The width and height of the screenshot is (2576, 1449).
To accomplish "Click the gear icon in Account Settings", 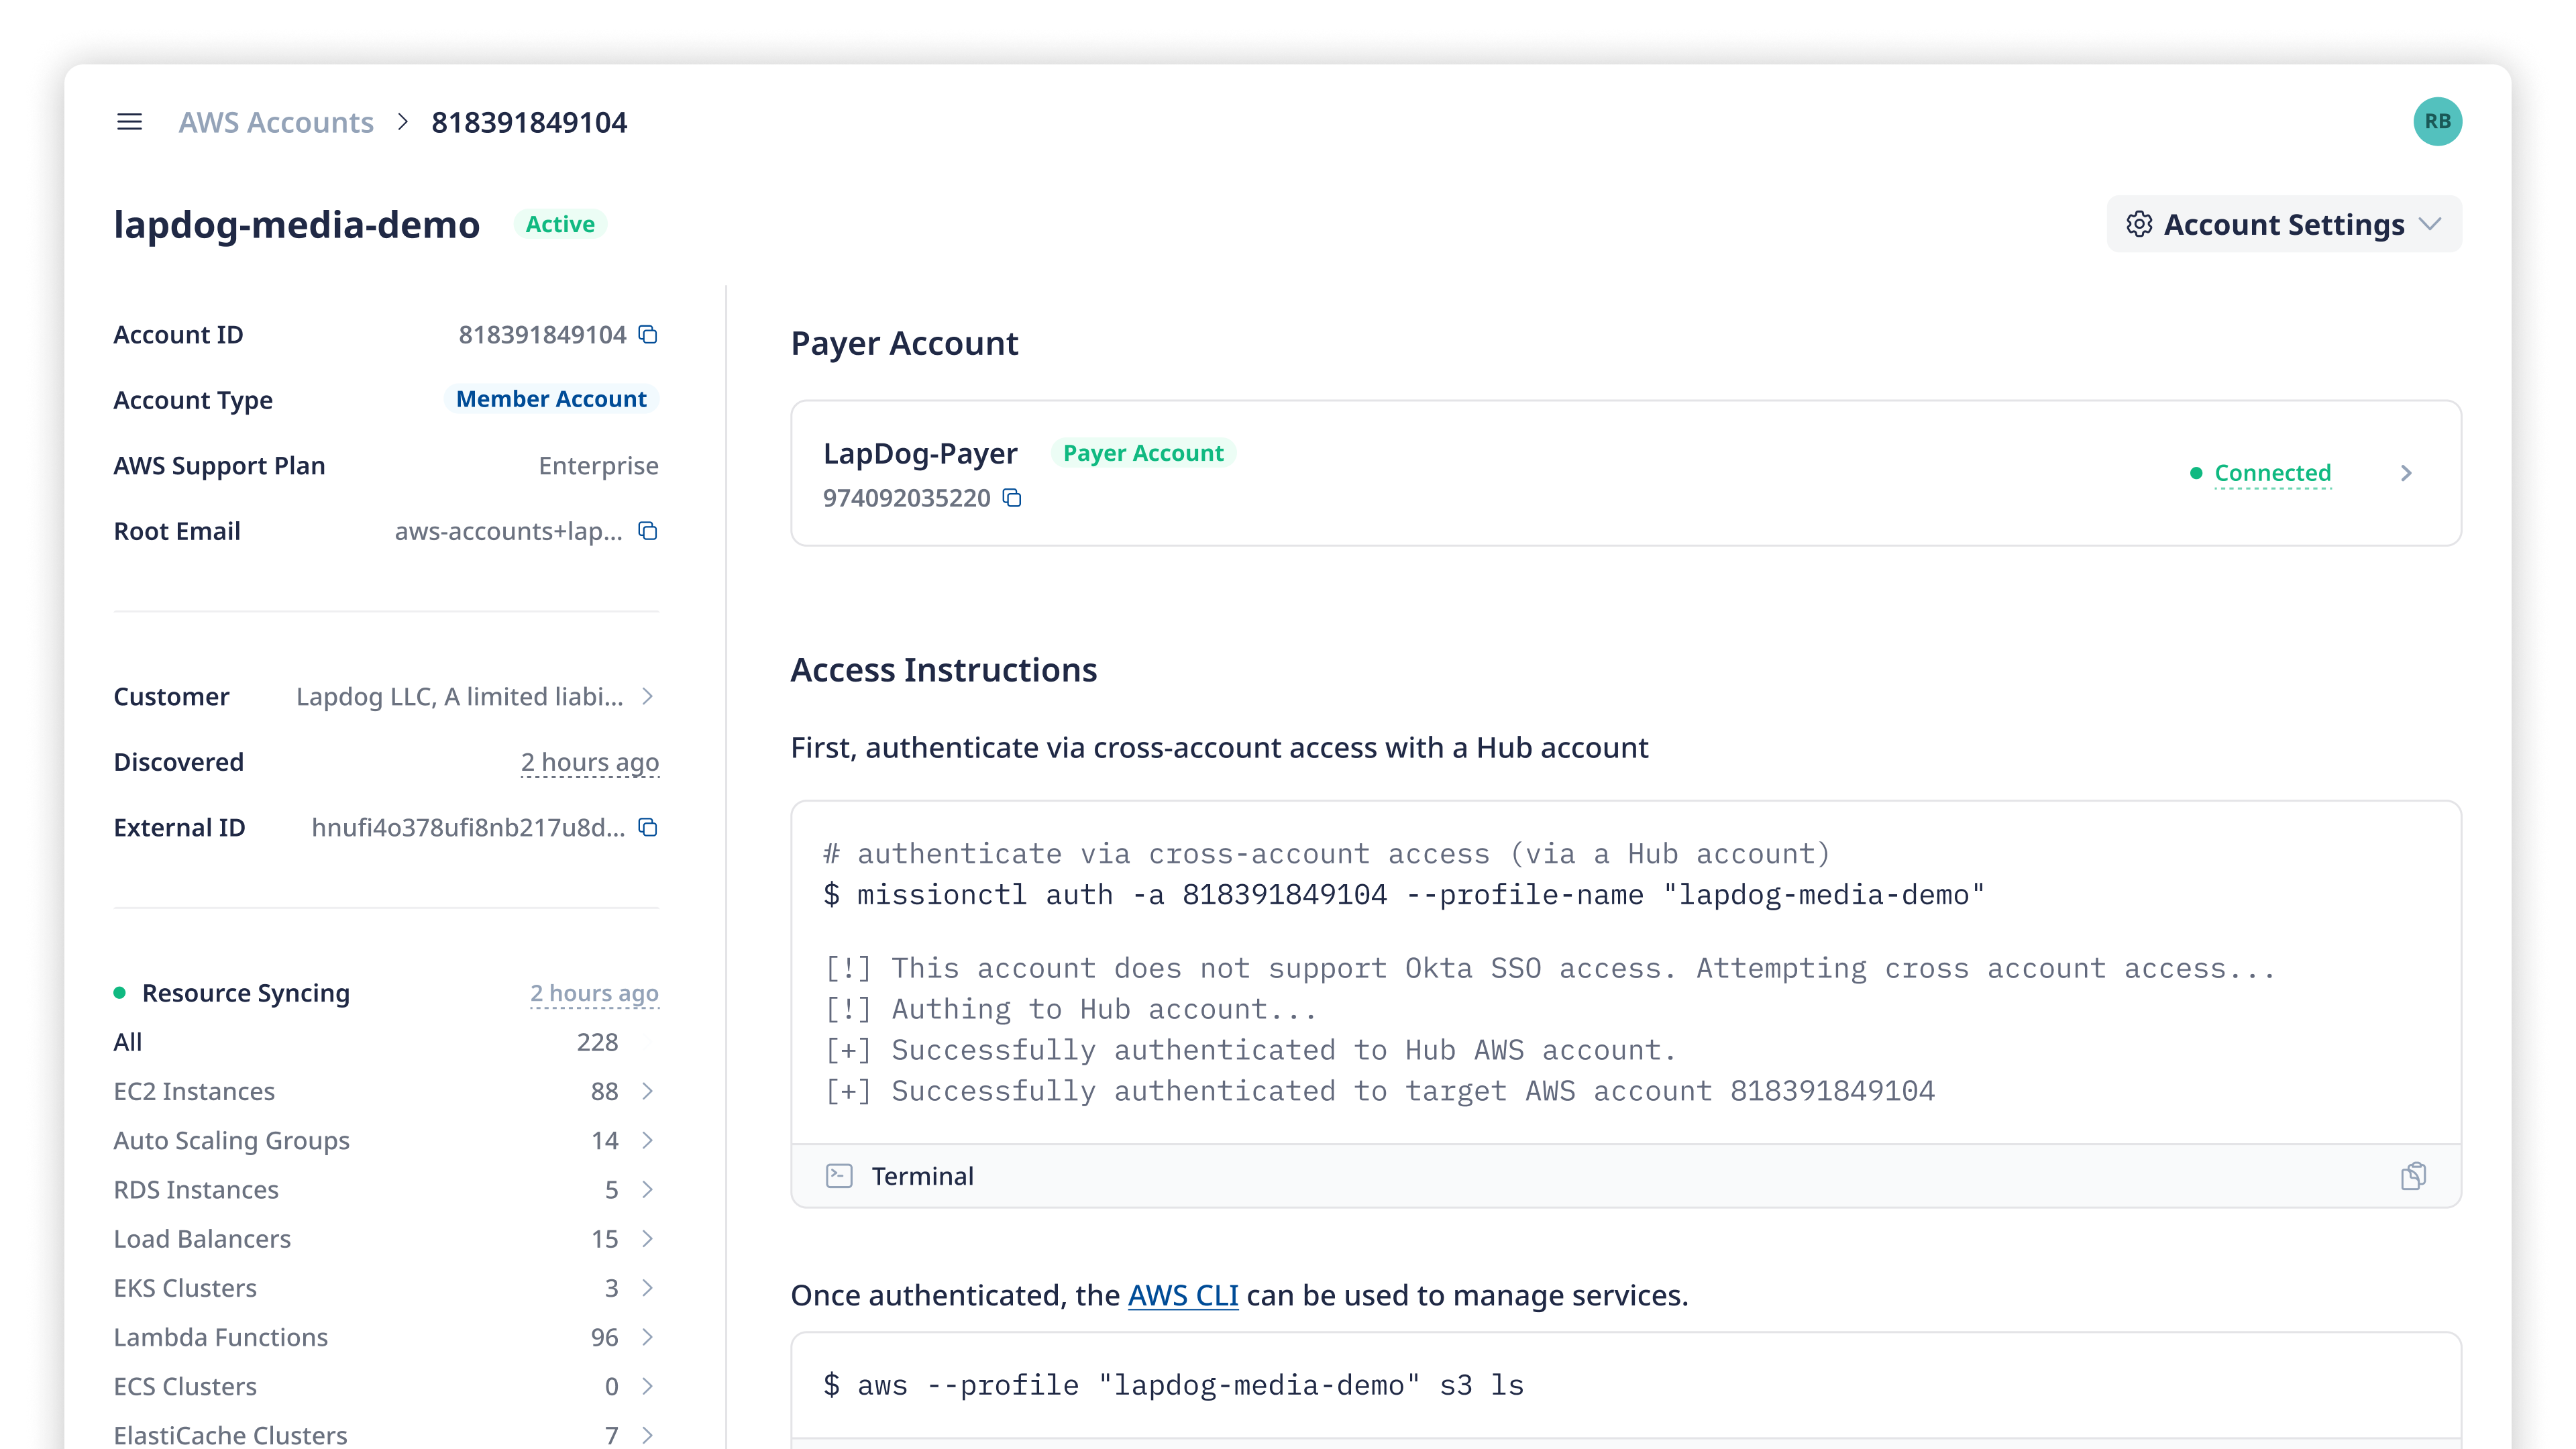I will coord(2139,224).
